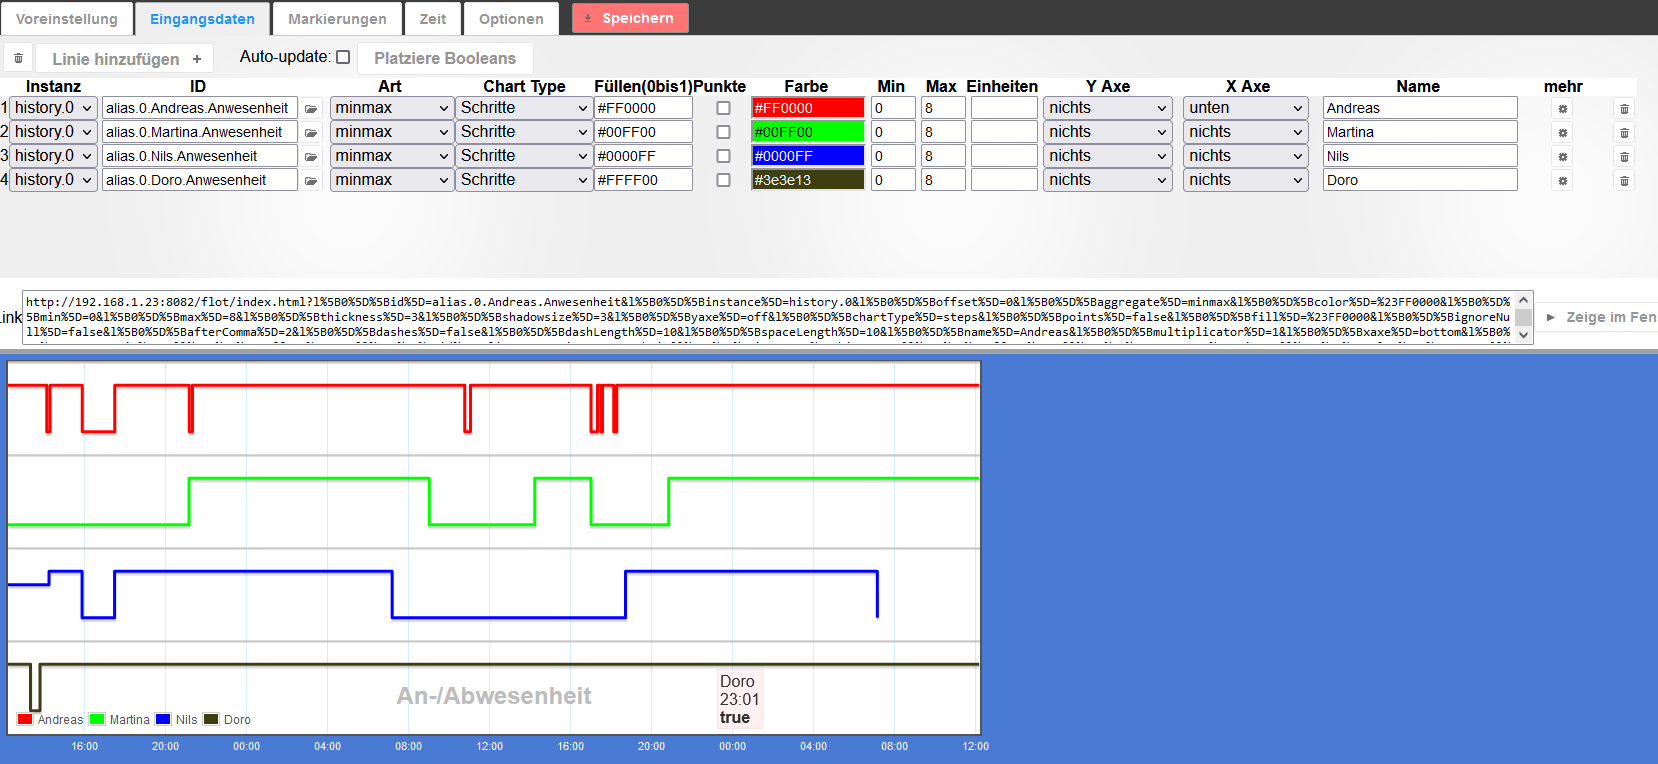
Task: Select the Eingangsdaten tab
Action: tap(202, 19)
